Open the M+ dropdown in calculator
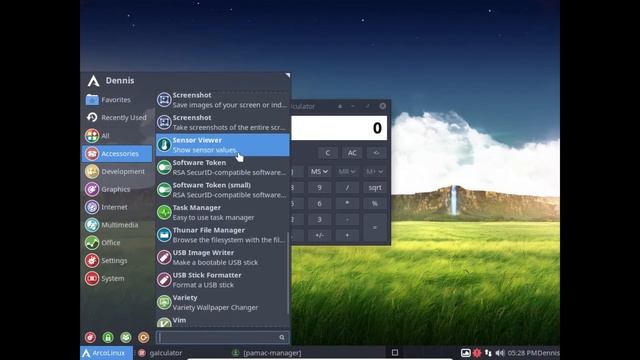This screenshot has width=640, height=360. 374,172
